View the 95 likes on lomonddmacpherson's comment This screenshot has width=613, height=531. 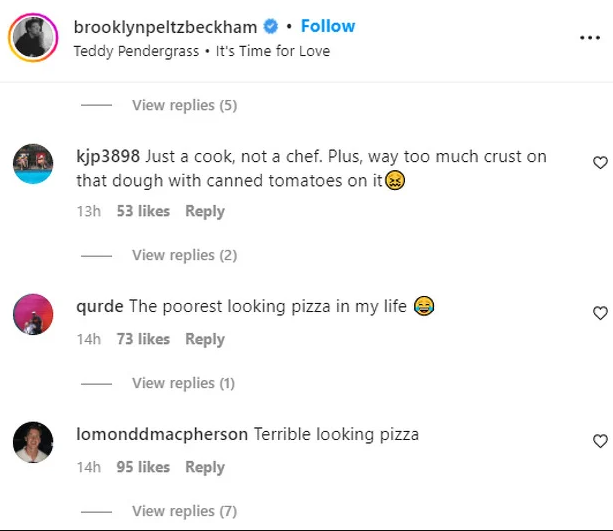[x=143, y=467]
